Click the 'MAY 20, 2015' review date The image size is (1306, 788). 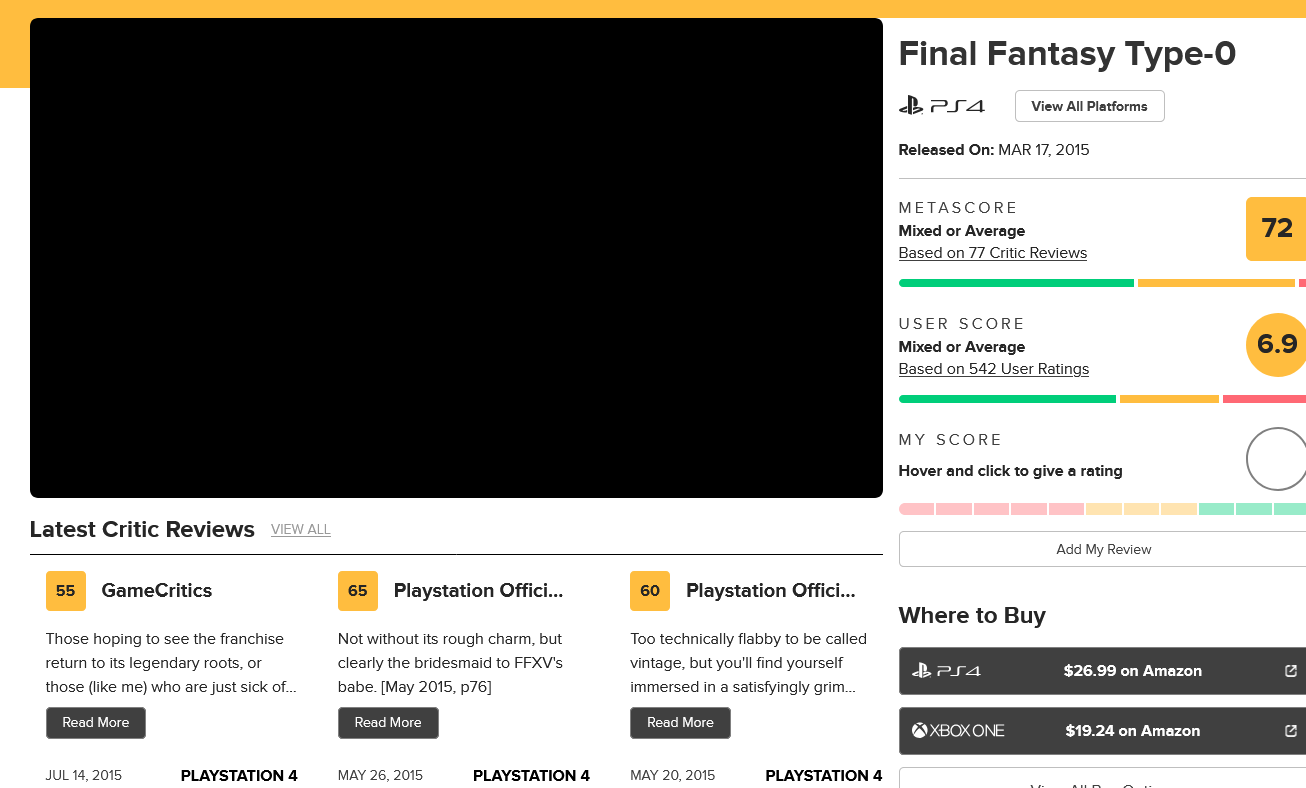tap(673, 776)
